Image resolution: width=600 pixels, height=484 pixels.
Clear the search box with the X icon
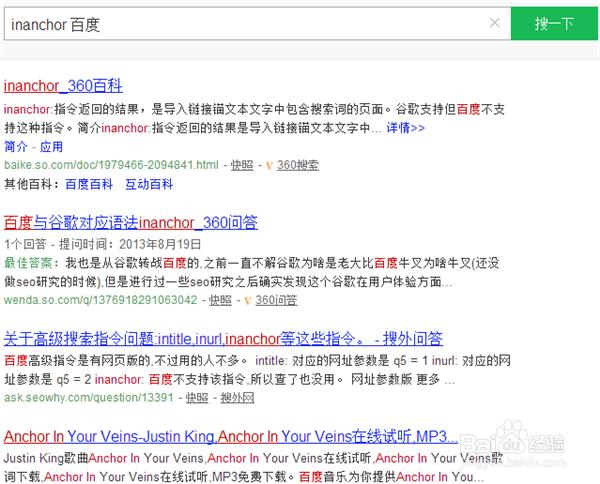(x=495, y=23)
